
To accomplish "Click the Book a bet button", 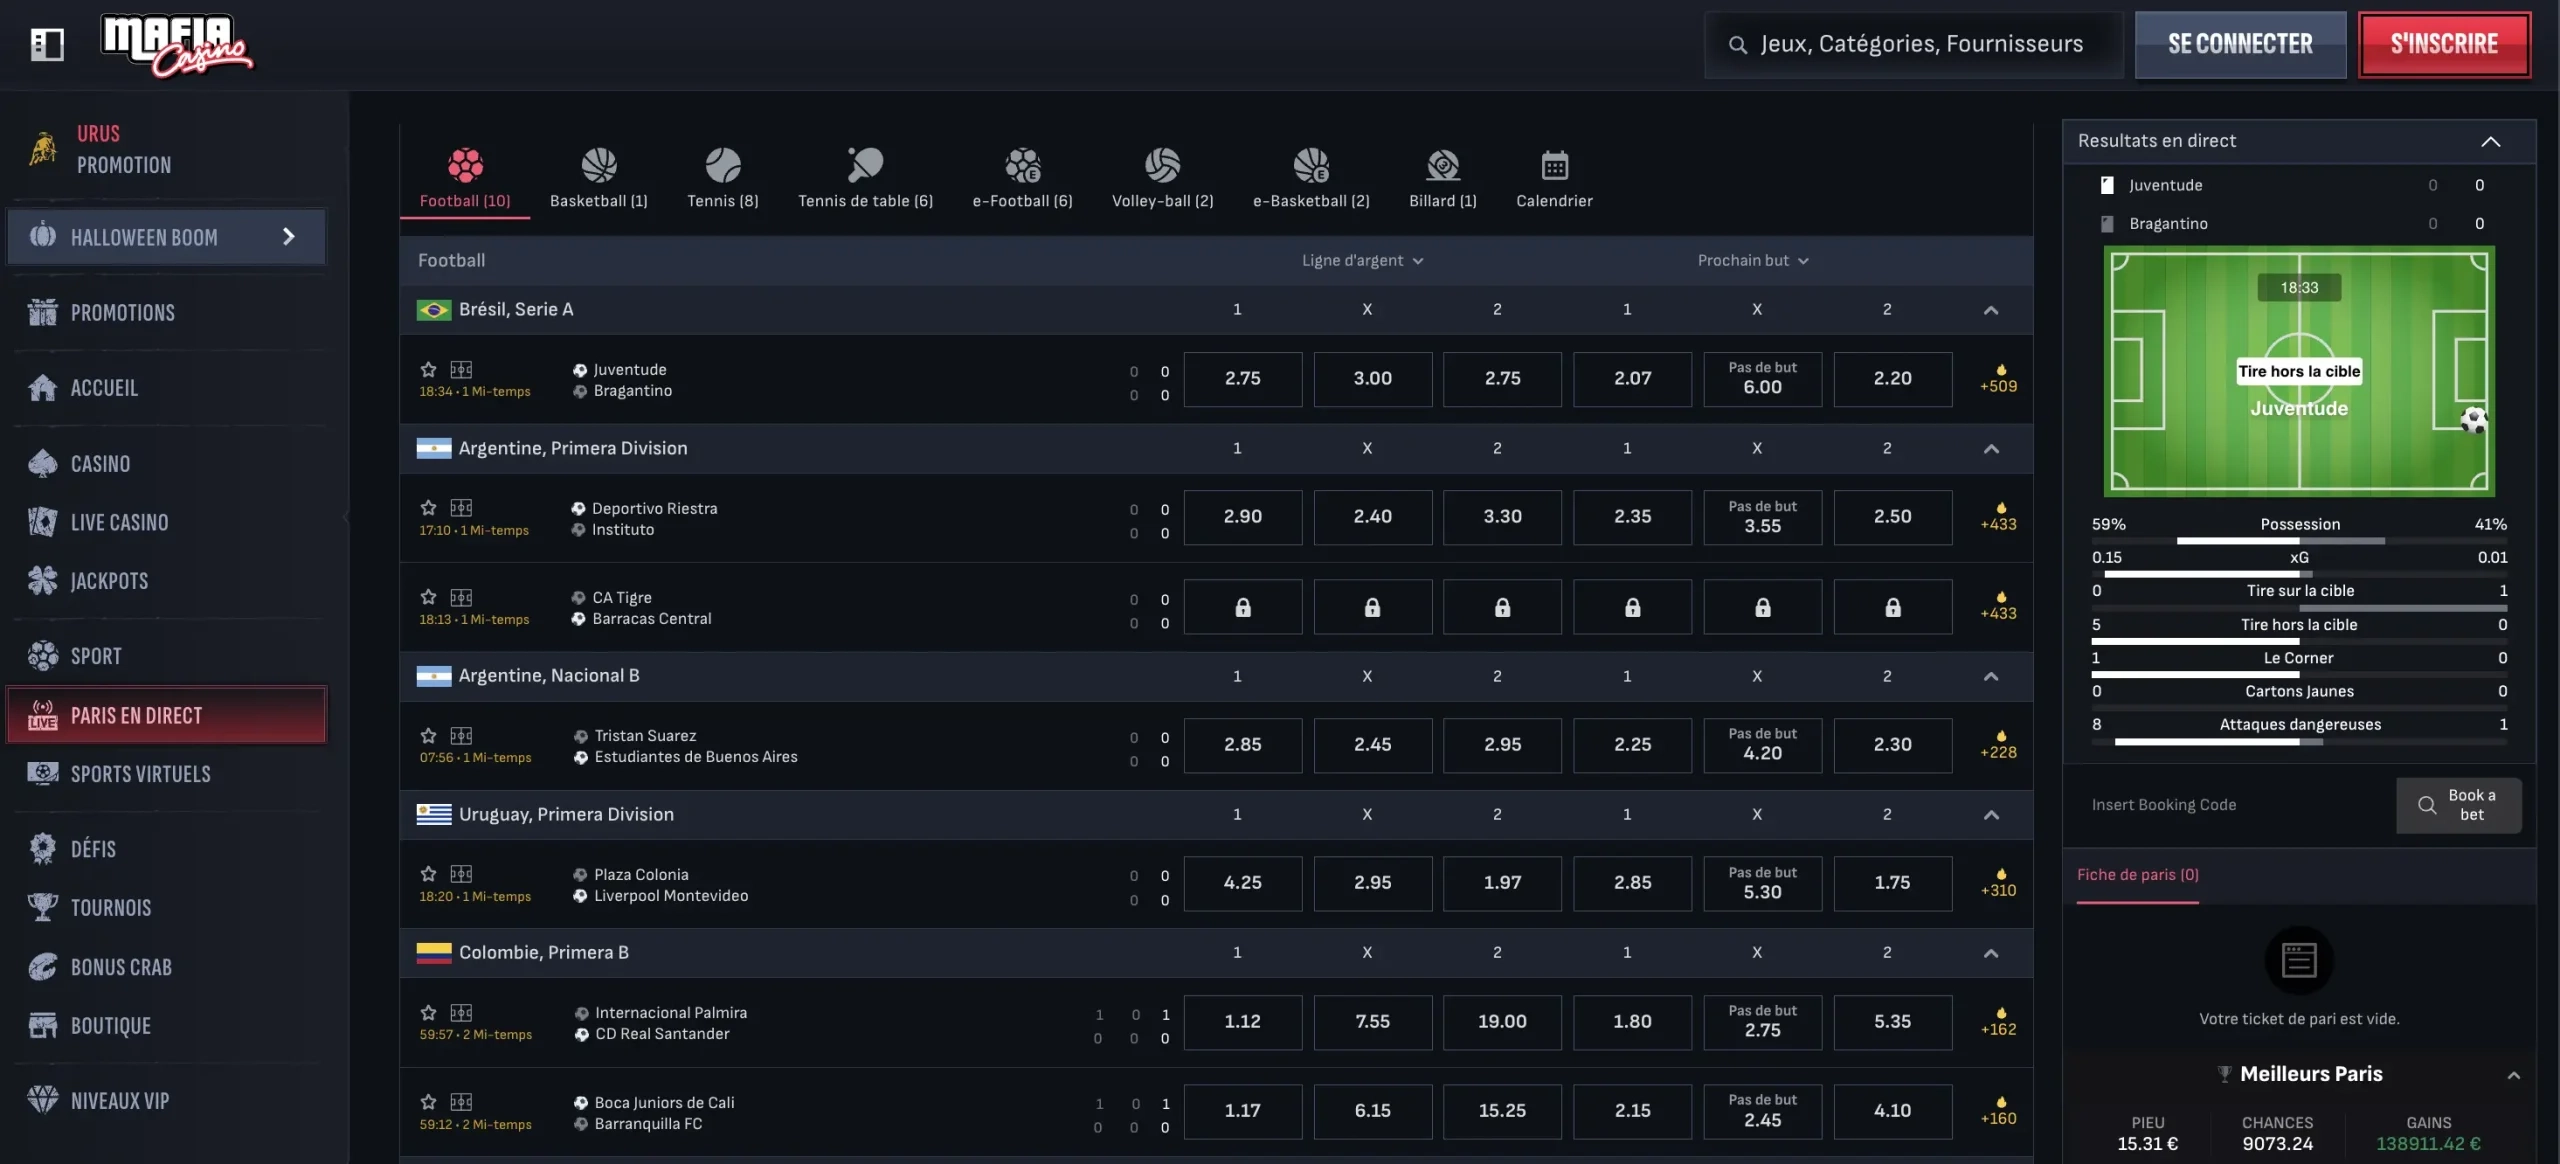I will click(2458, 805).
